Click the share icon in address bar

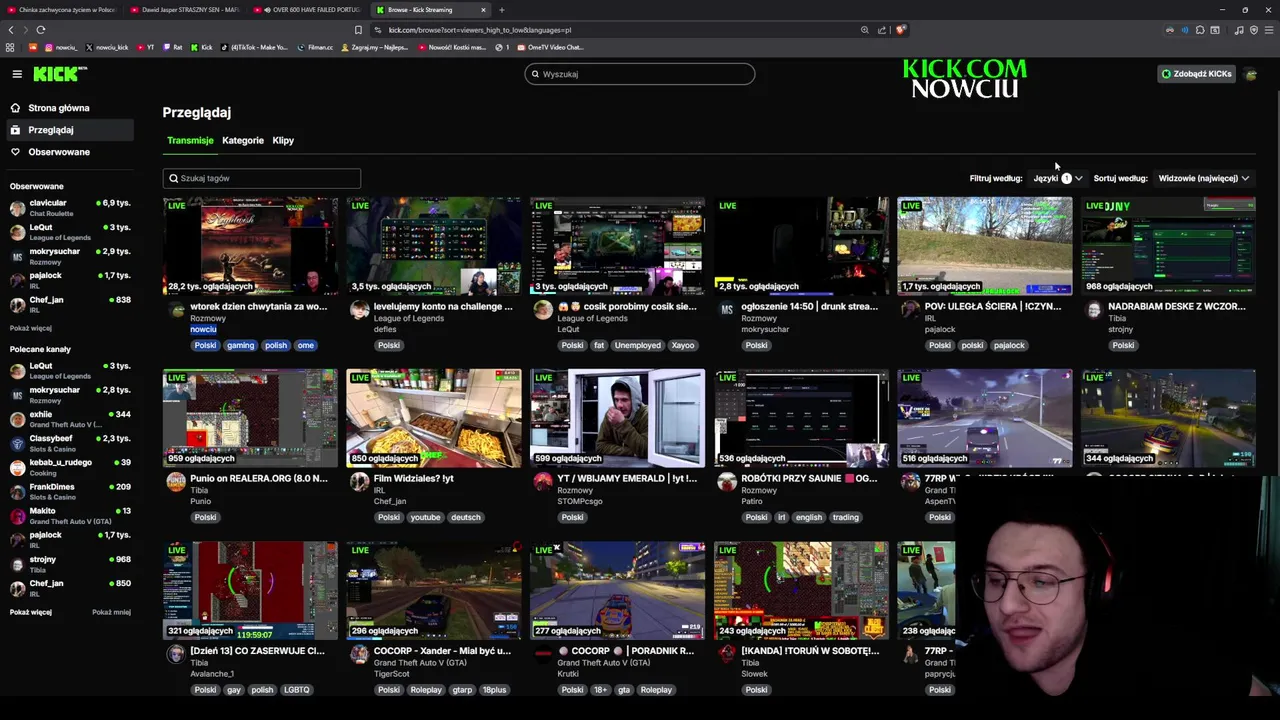coord(881,30)
